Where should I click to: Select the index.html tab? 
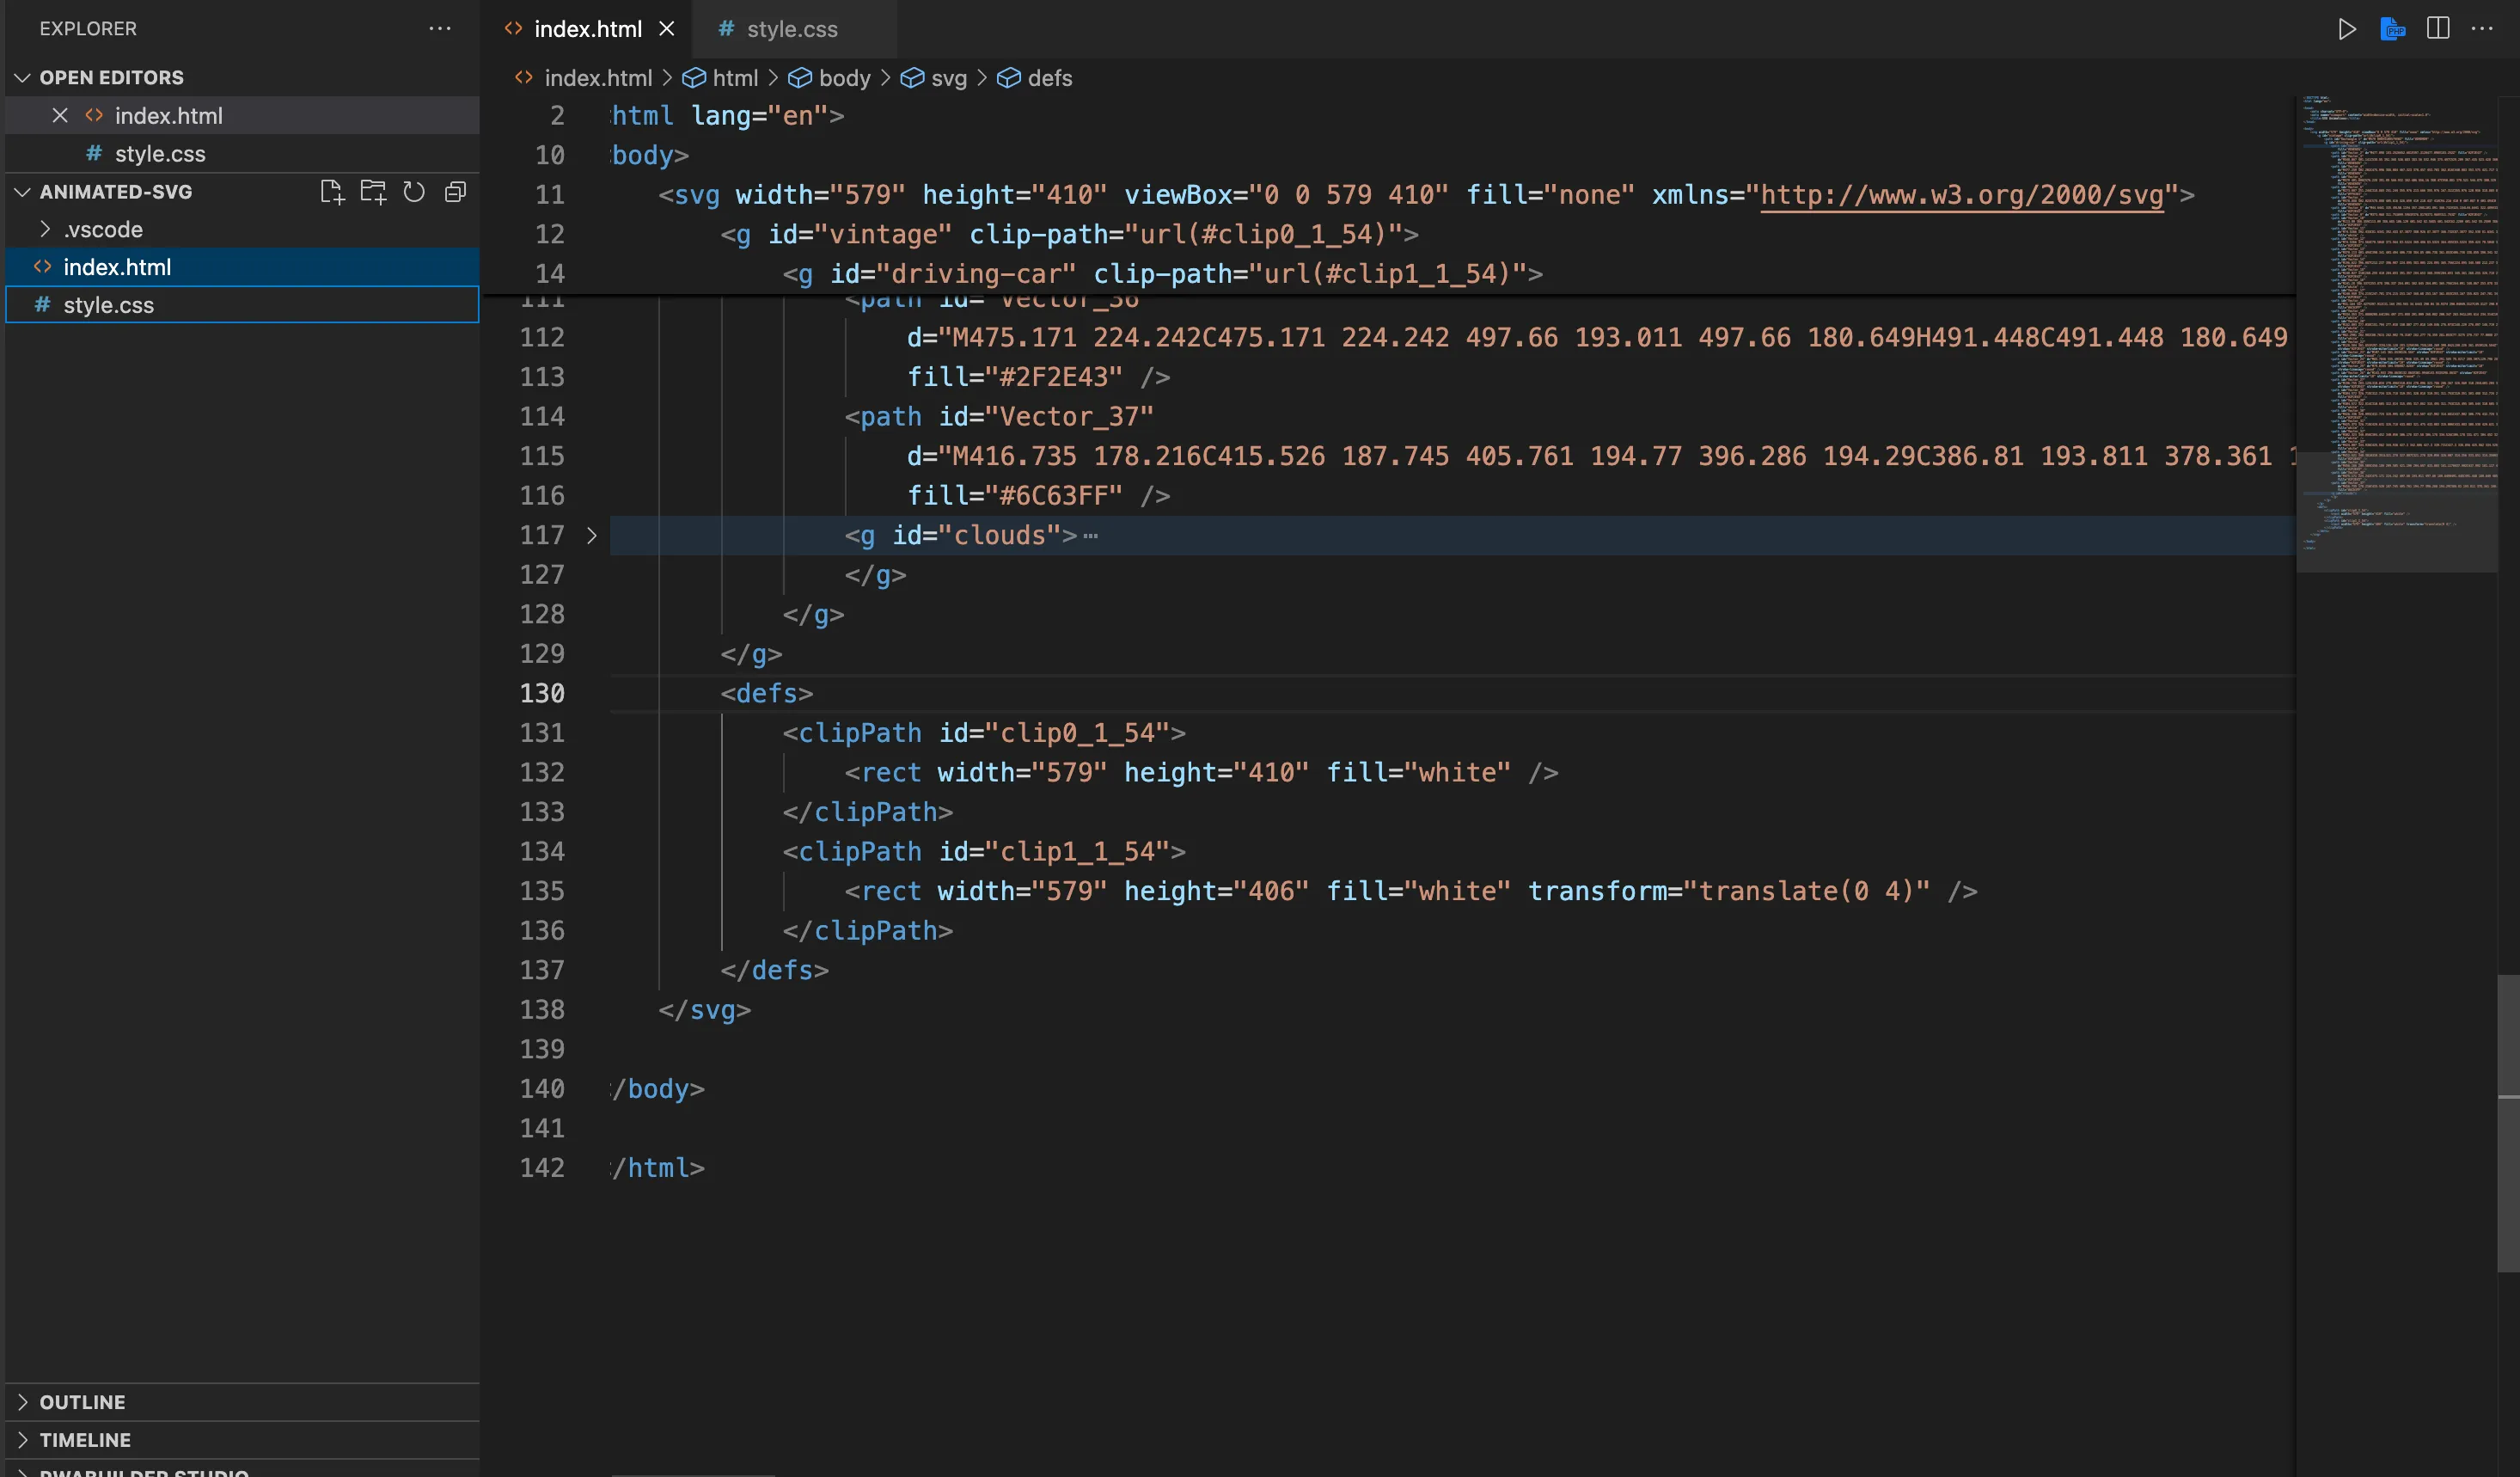pos(588,29)
